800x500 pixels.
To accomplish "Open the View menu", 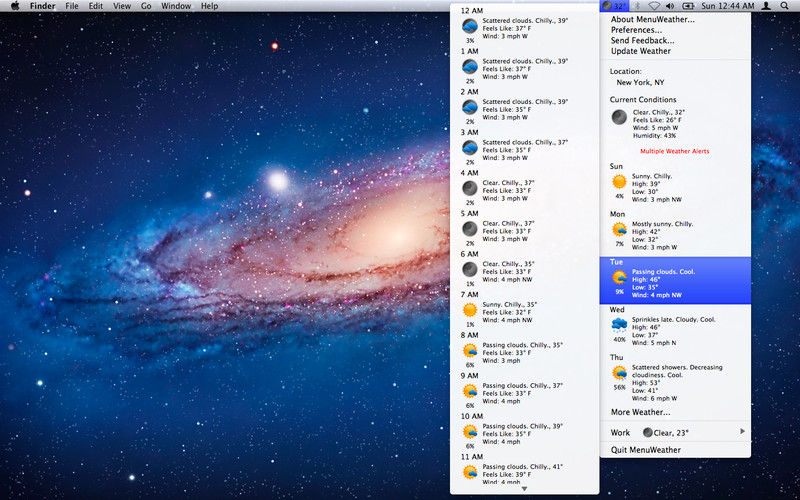I will (x=122, y=6).
